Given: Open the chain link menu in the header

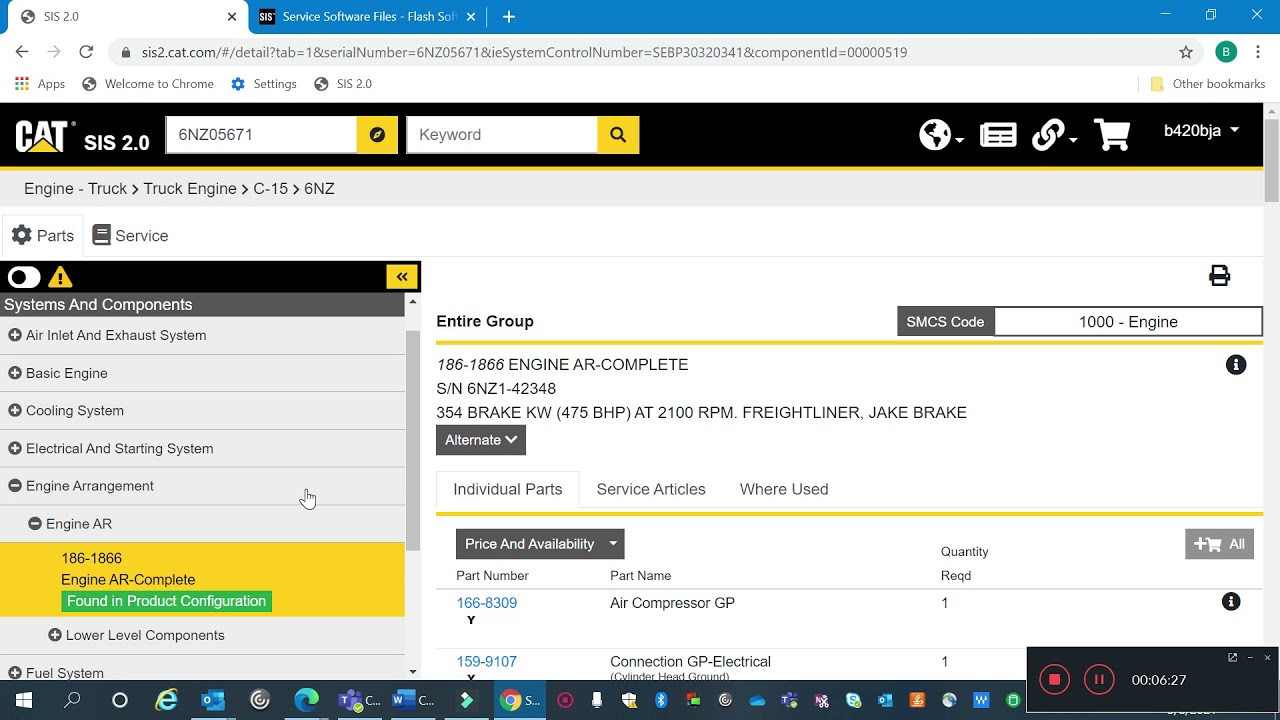Looking at the screenshot, I should pos(1054,135).
